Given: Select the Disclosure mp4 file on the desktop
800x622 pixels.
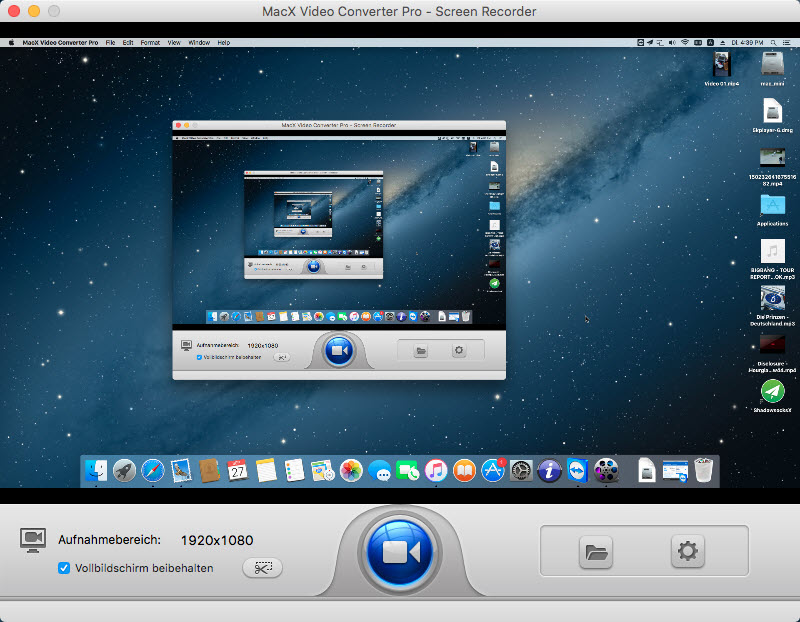Looking at the screenshot, I should 772,353.
